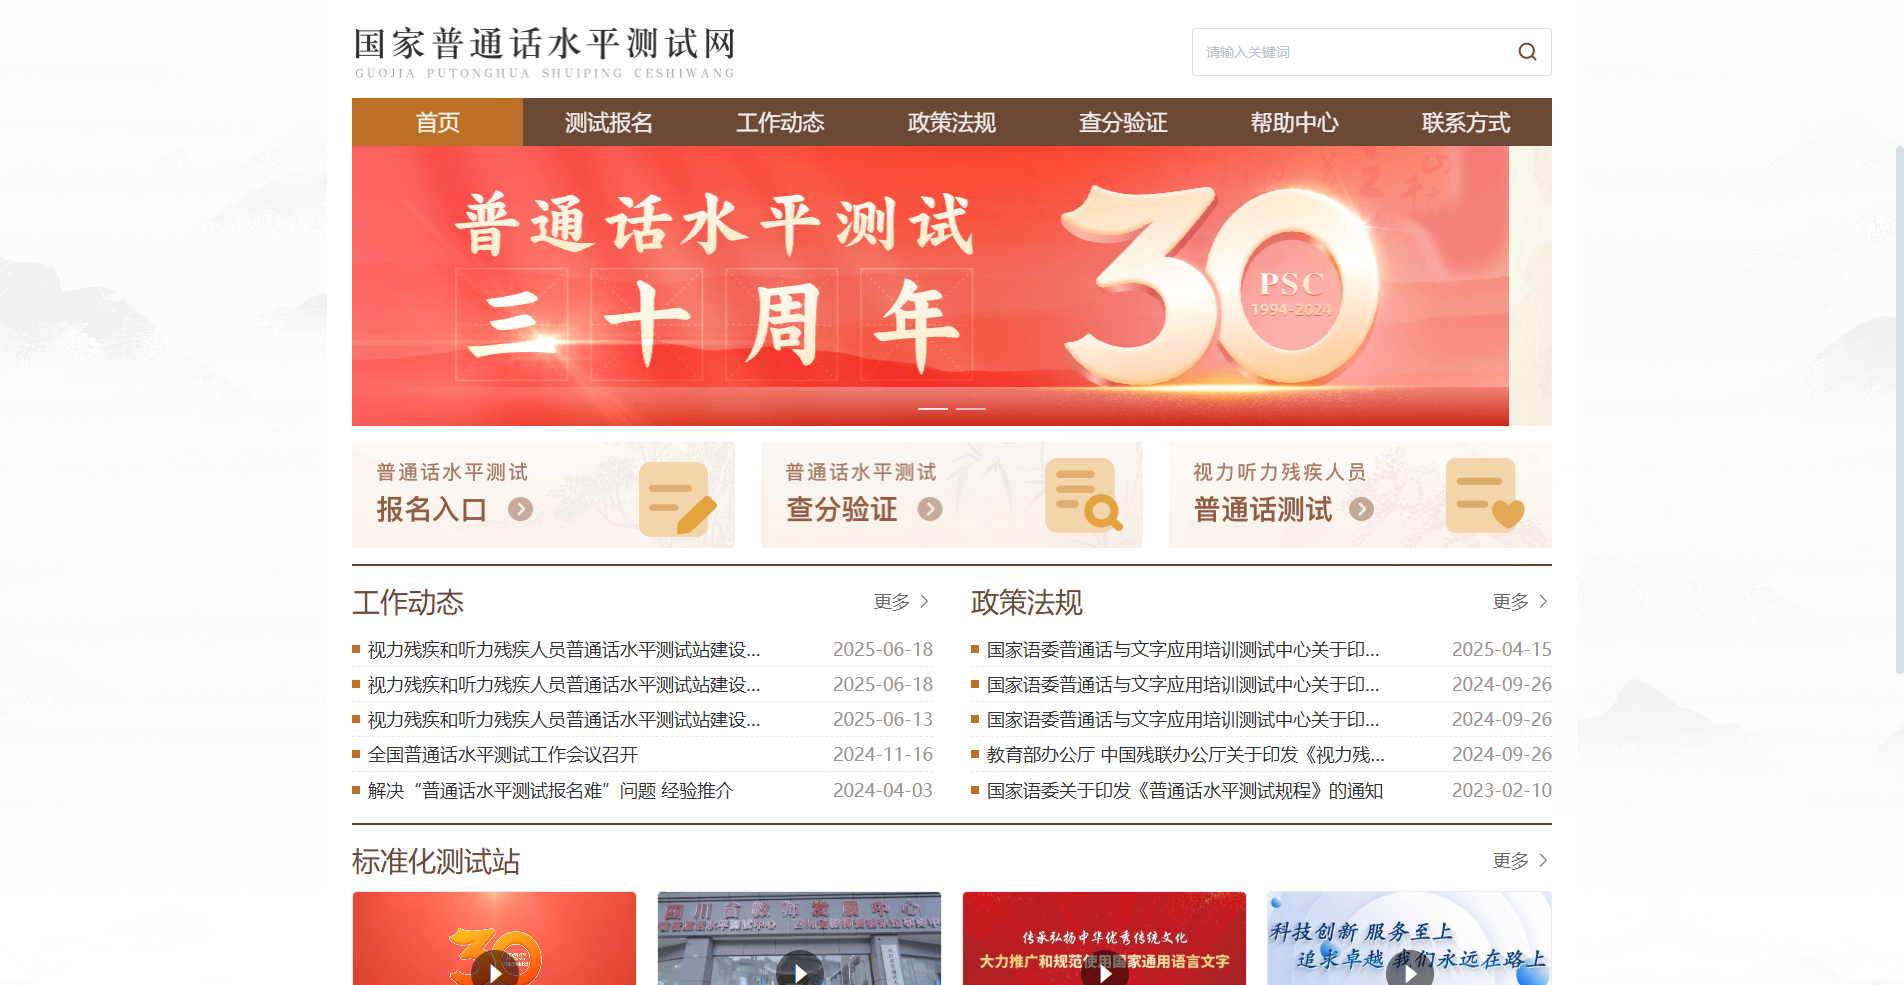Click the arrow icon on 普通话测试 card
Viewport: 1904px width, 985px height.
click(1360, 509)
